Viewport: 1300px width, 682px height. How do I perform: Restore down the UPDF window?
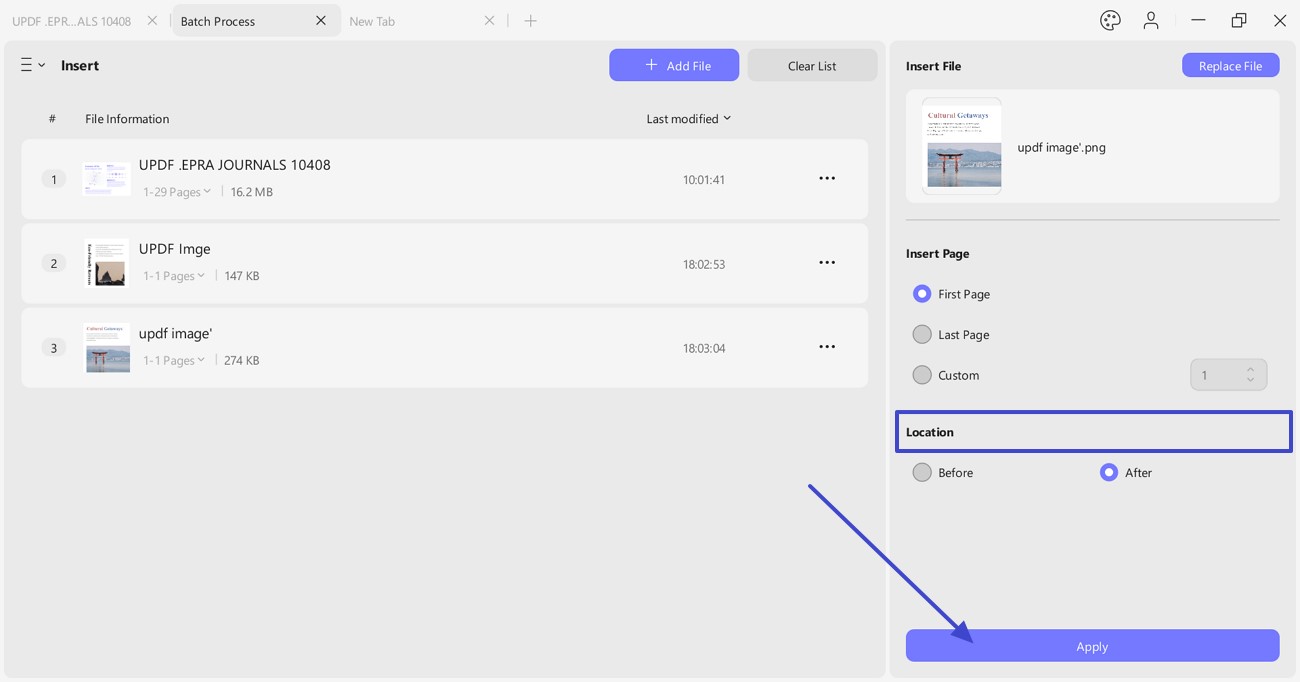(1239, 21)
